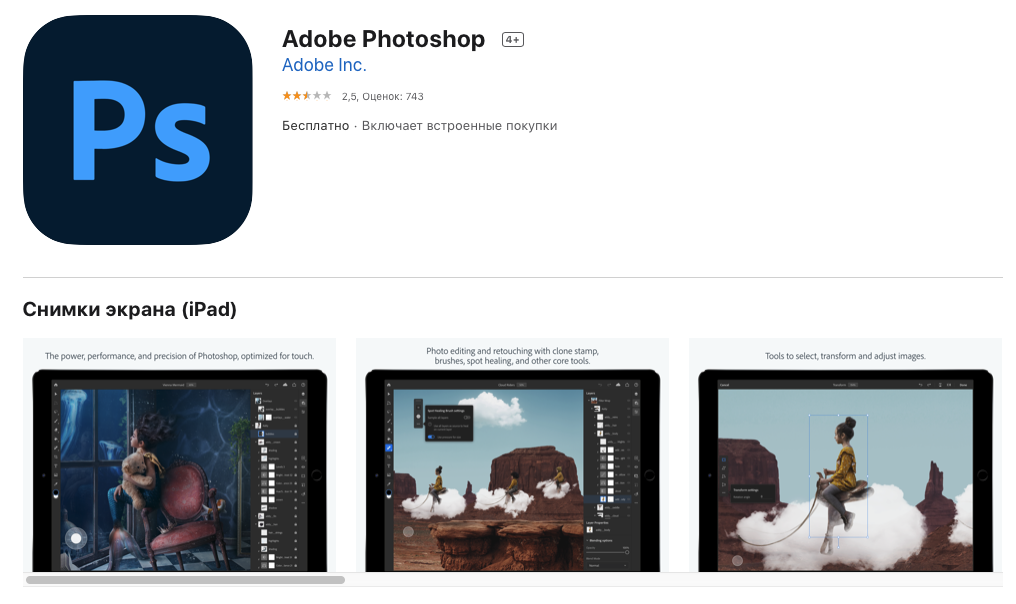1016x604 pixels.
Task: Click the Adobe Photoshop title text
Action: 383,39
